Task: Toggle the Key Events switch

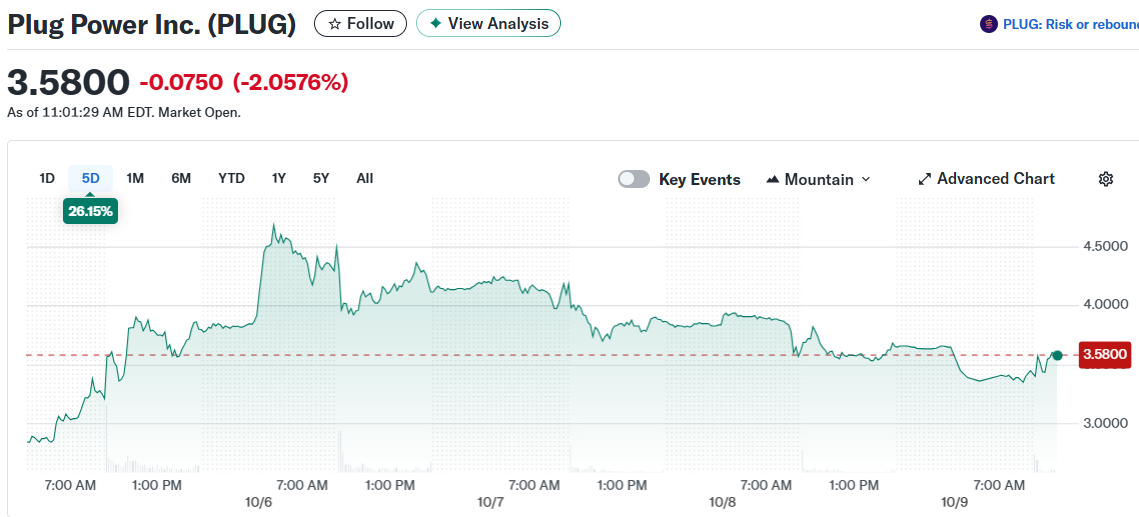Action: 633,179
